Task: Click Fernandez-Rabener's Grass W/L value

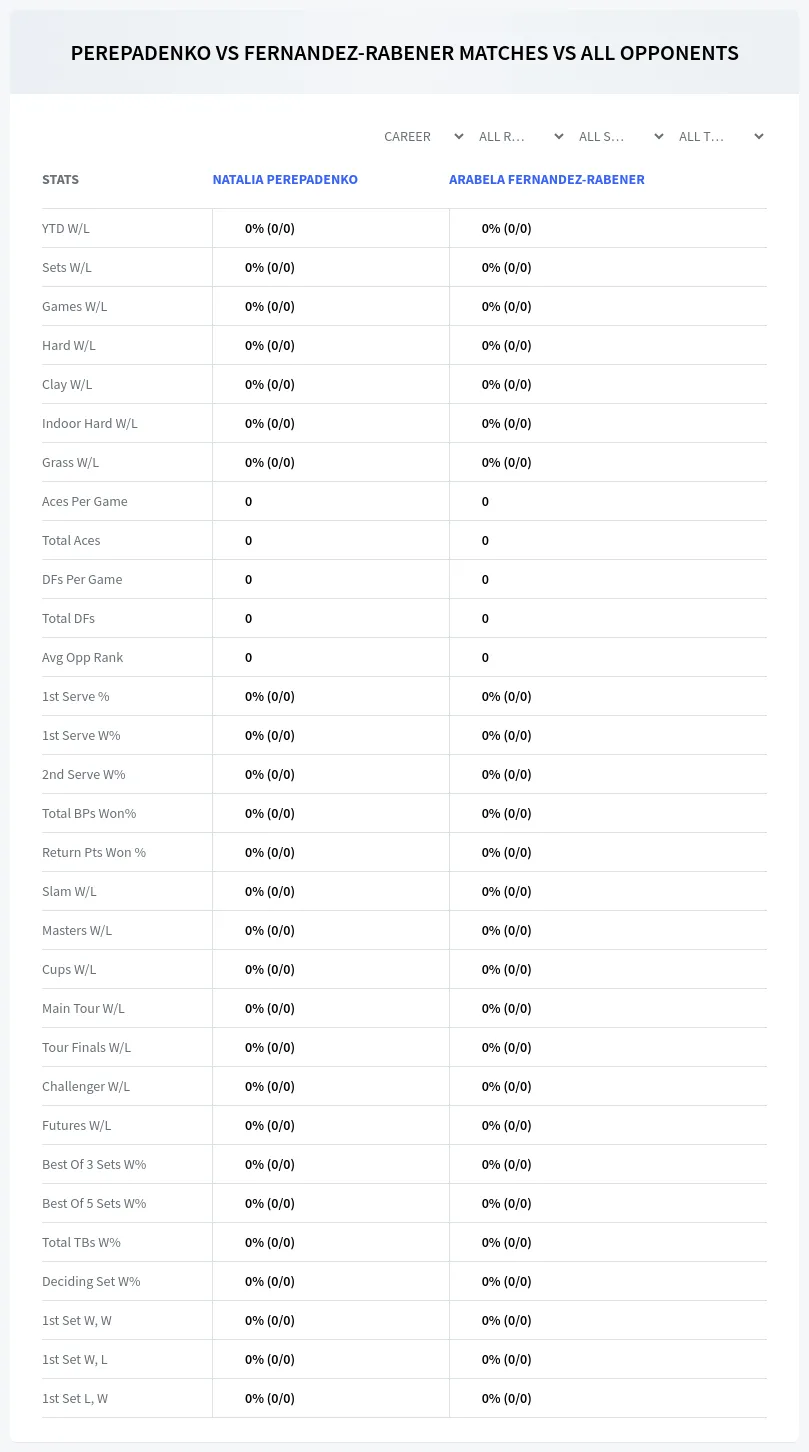Action: 507,462
